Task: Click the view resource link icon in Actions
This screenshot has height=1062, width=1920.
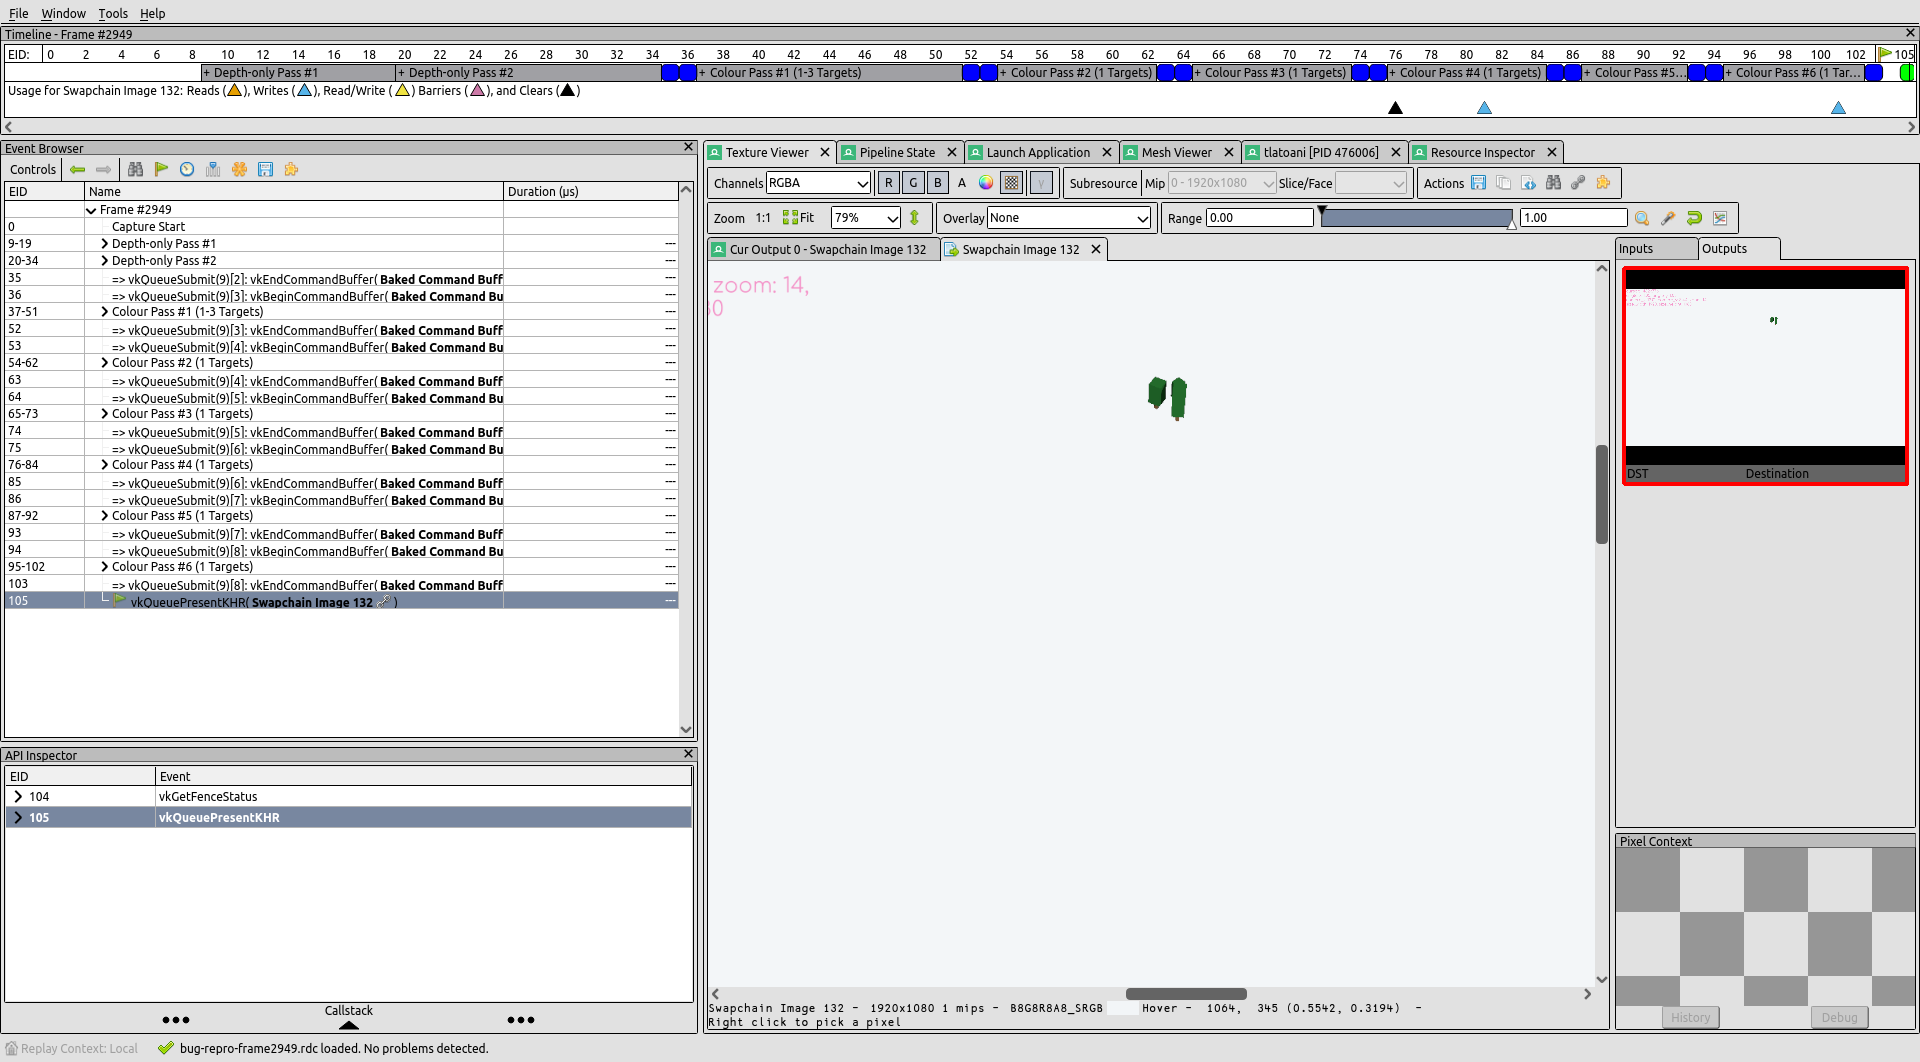Action: [1578, 183]
